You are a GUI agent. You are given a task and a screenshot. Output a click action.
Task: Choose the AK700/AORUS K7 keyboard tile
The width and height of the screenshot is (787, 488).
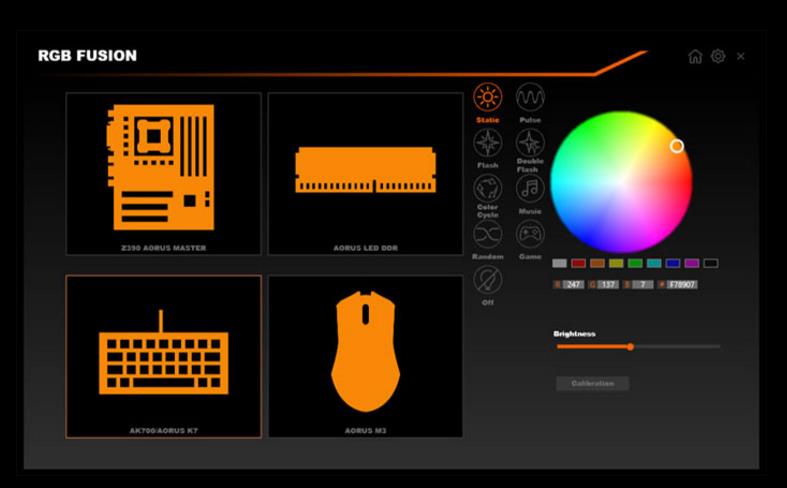coord(164,356)
